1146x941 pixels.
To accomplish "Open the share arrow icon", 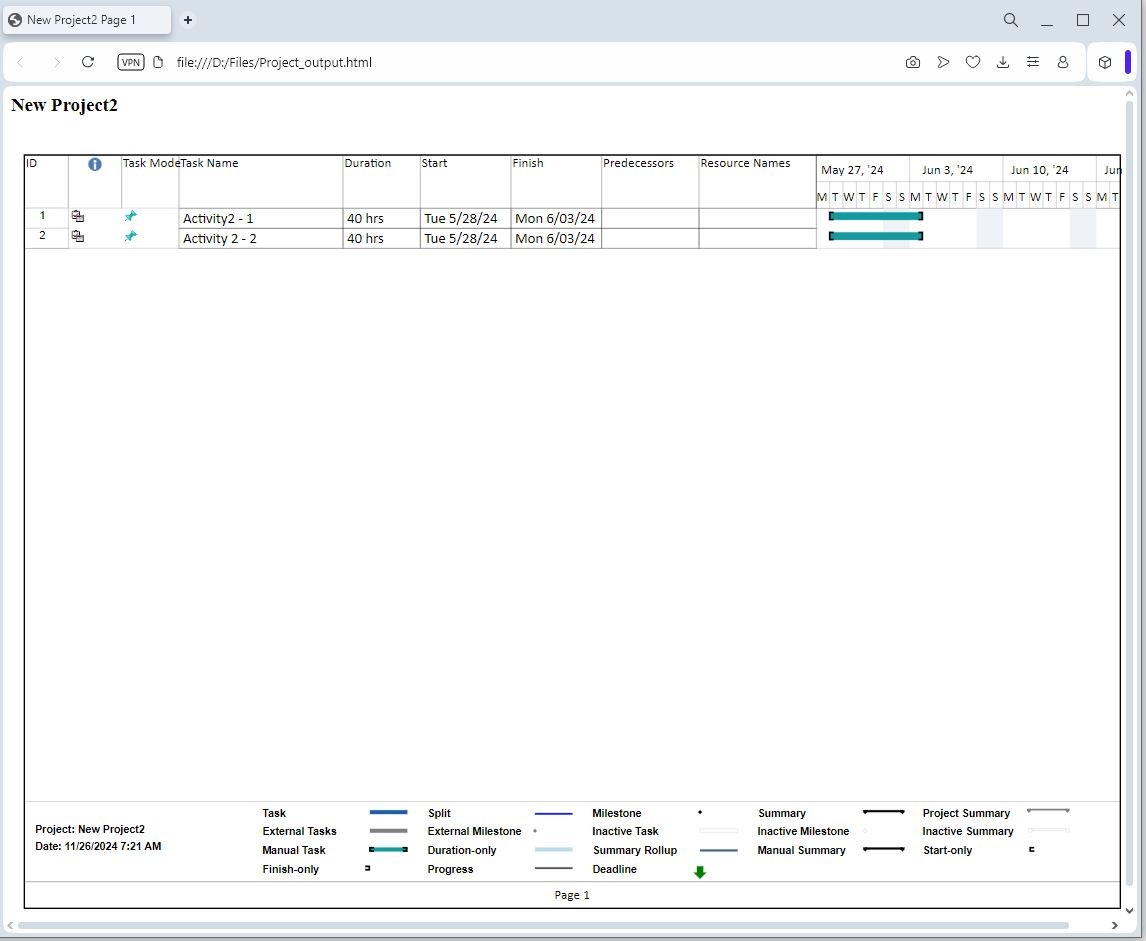I will (943, 62).
